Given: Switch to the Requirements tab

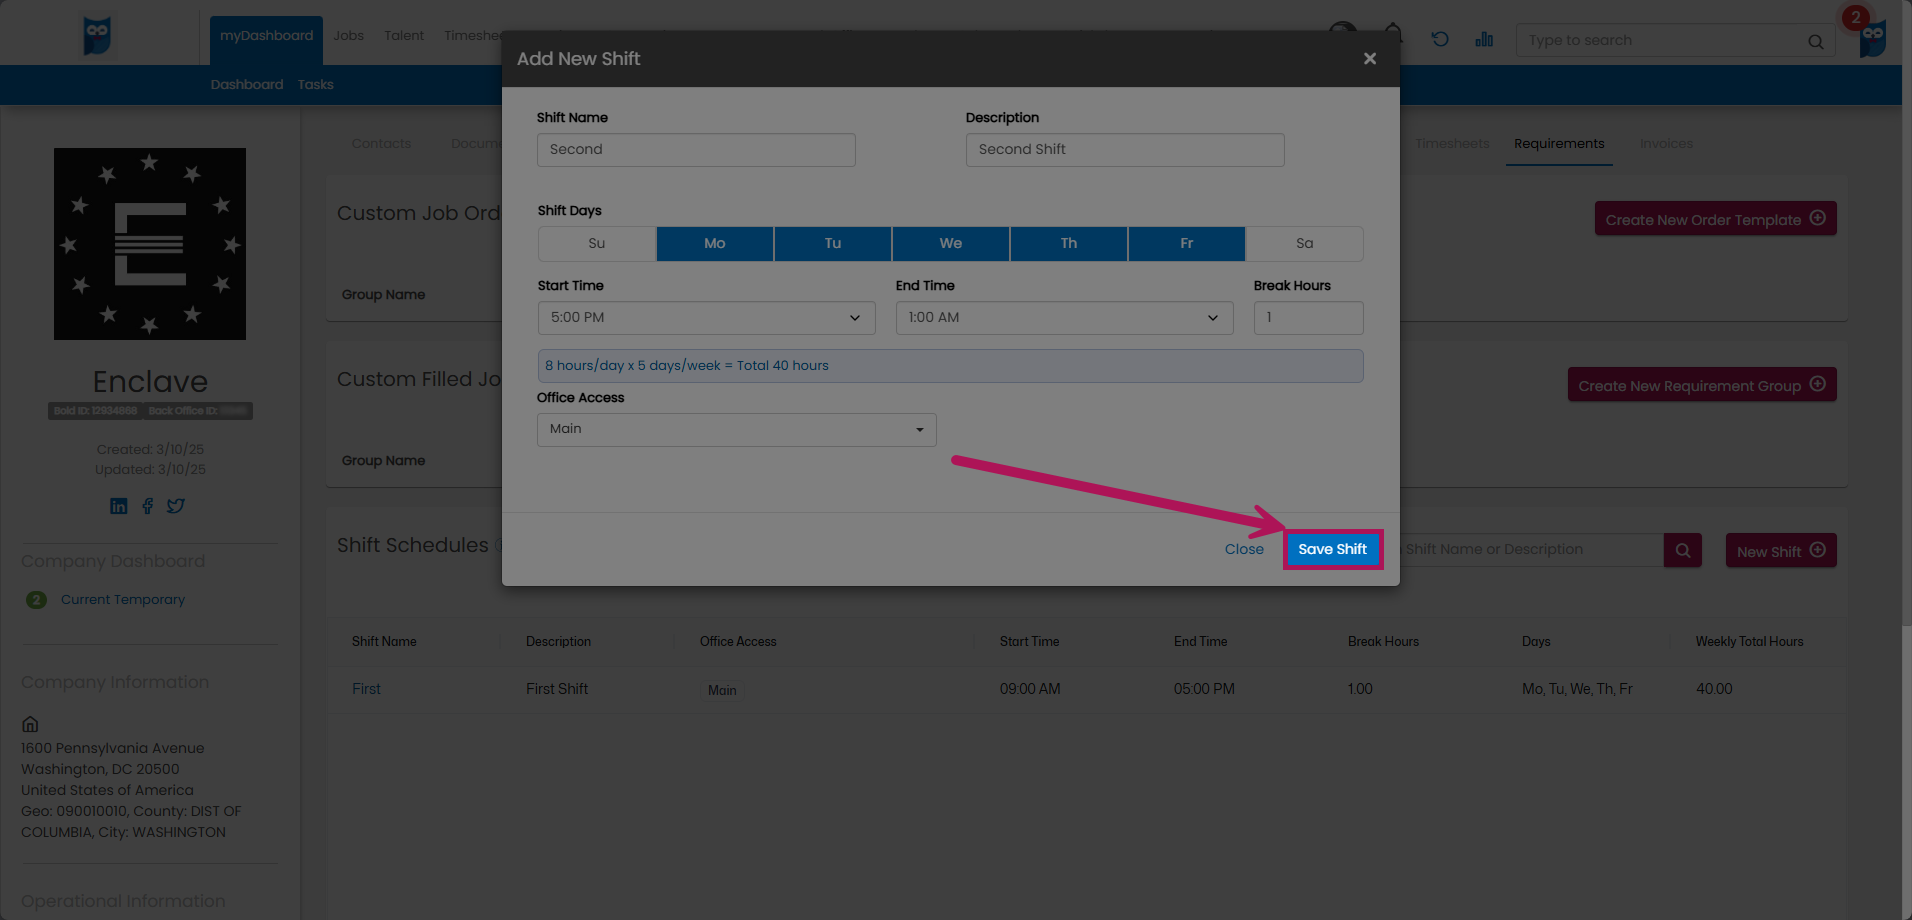Looking at the screenshot, I should click(1558, 144).
